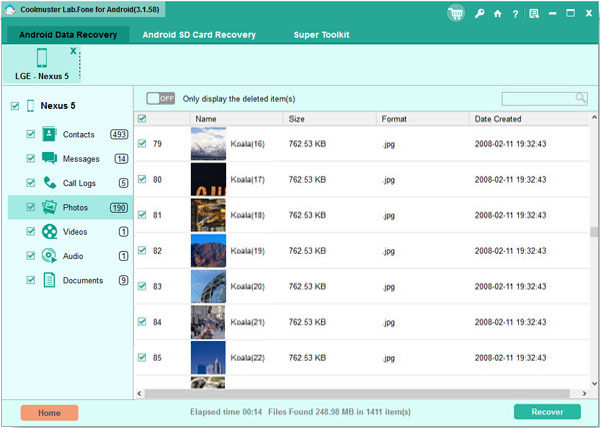Open help question mark icon
Screen dimensions: 600x428
click(x=515, y=14)
